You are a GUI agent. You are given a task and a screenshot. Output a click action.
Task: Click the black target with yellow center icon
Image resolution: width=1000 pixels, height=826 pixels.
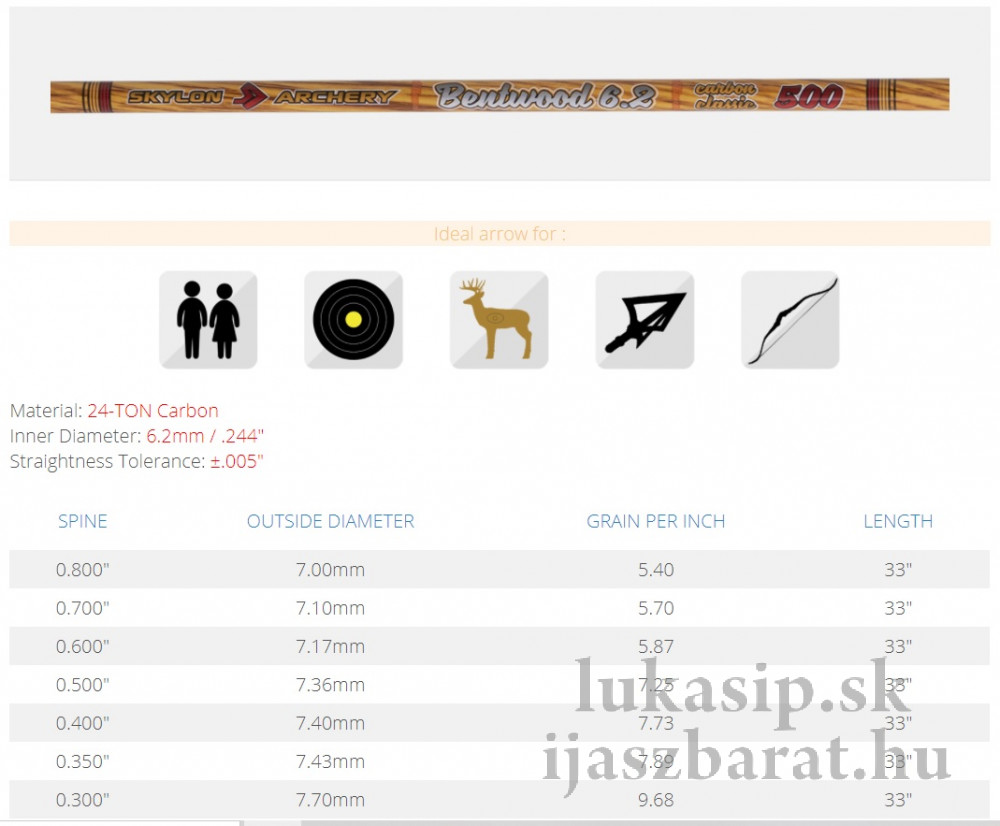[353, 320]
